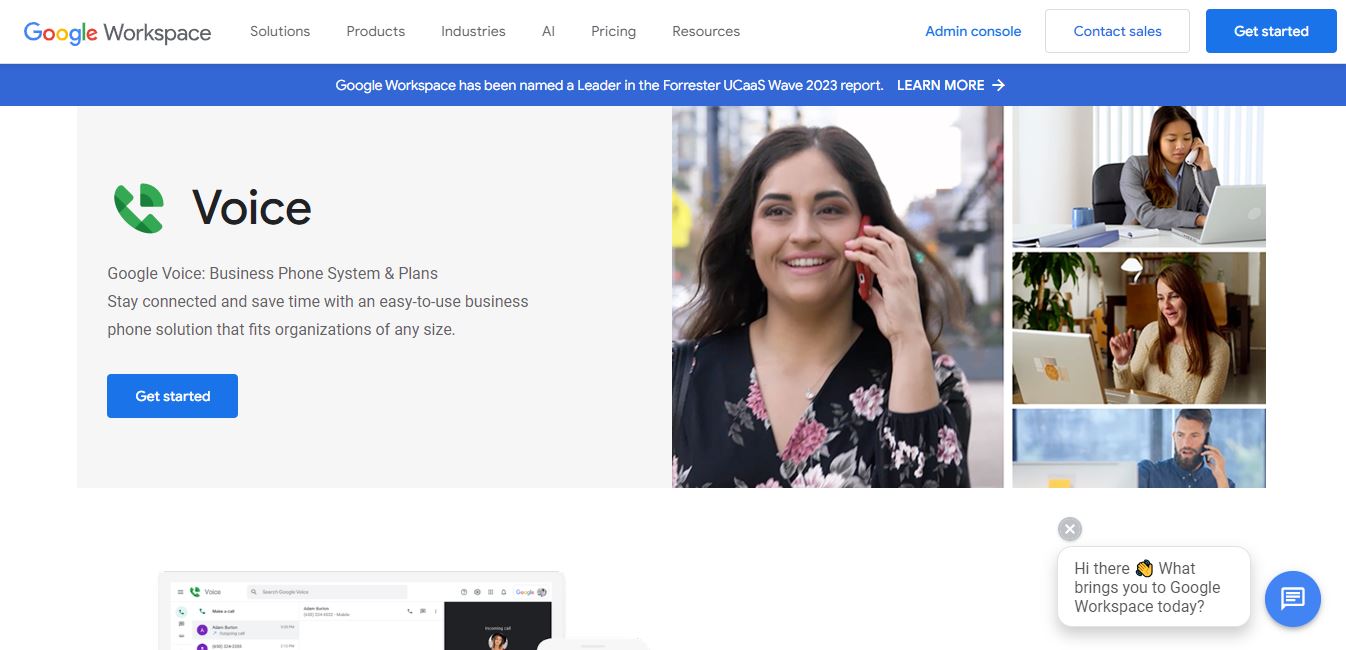Click the "Hi there" chat greeting message
This screenshot has width=1346, height=650.
(1153, 587)
